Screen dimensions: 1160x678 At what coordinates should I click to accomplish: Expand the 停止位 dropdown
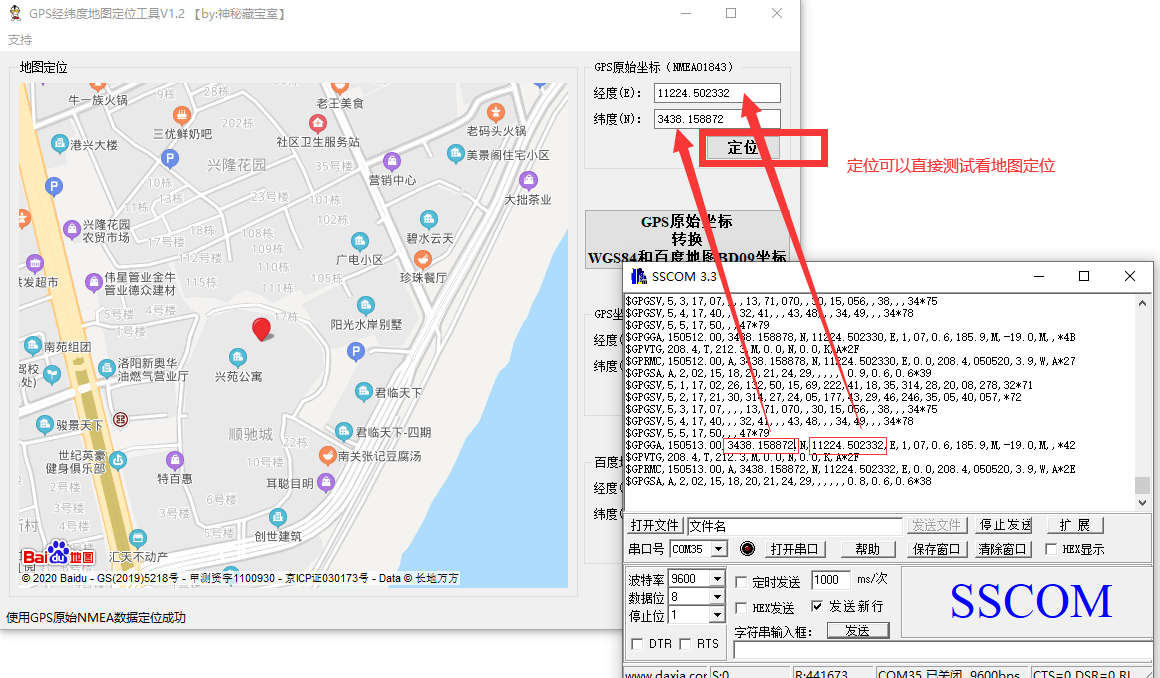pyautogui.click(x=717, y=614)
